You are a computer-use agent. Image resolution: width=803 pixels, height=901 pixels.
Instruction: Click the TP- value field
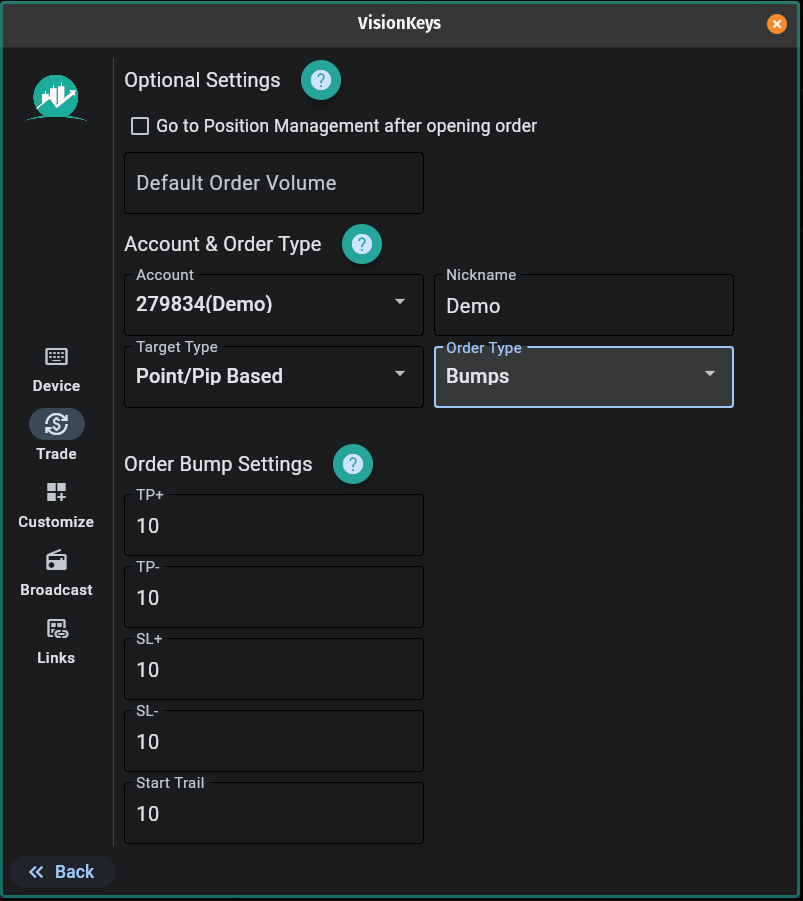(x=274, y=597)
